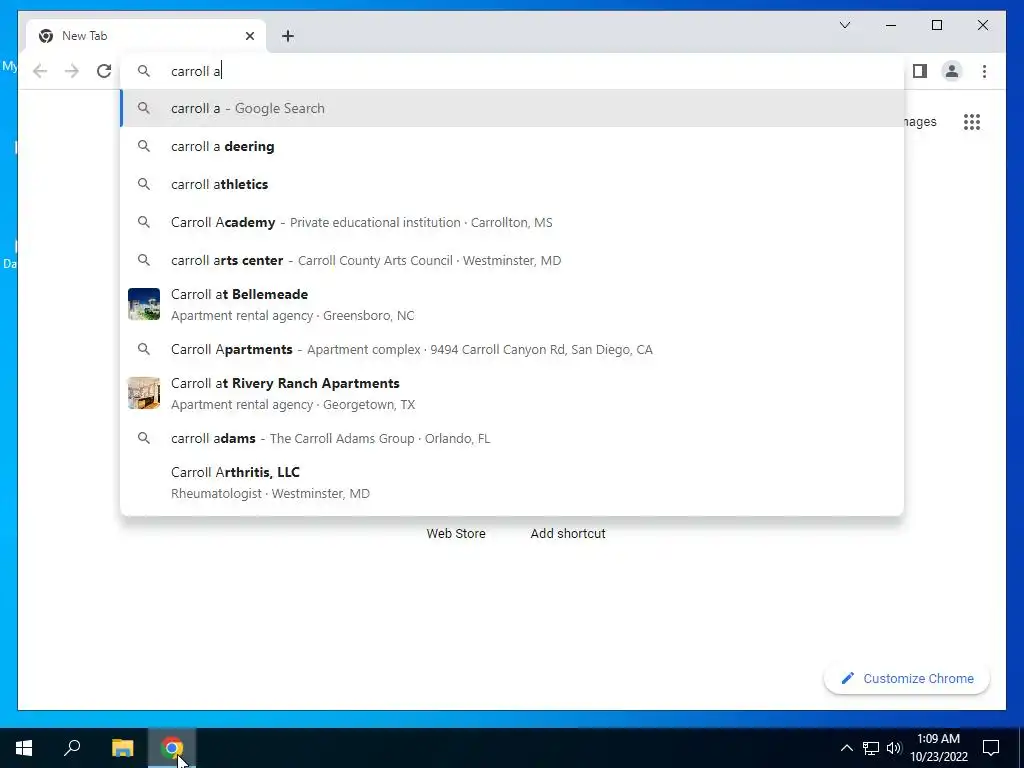Open File Explorer from the taskbar
Viewport: 1024px width, 768px height.
122,748
